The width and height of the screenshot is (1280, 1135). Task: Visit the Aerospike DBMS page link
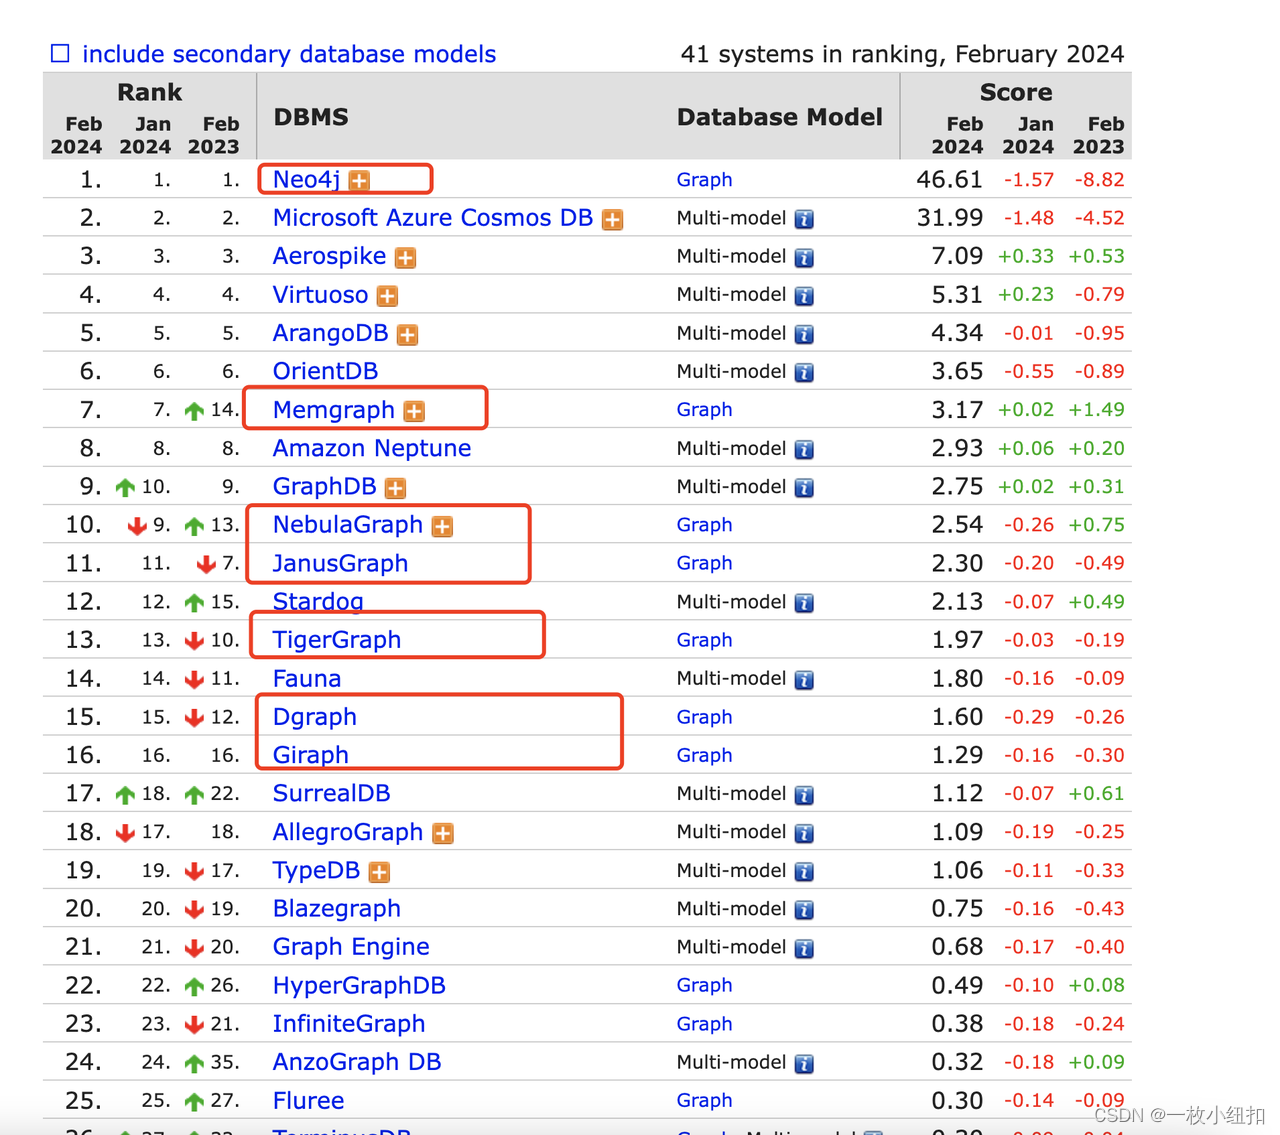tap(329, 256)
